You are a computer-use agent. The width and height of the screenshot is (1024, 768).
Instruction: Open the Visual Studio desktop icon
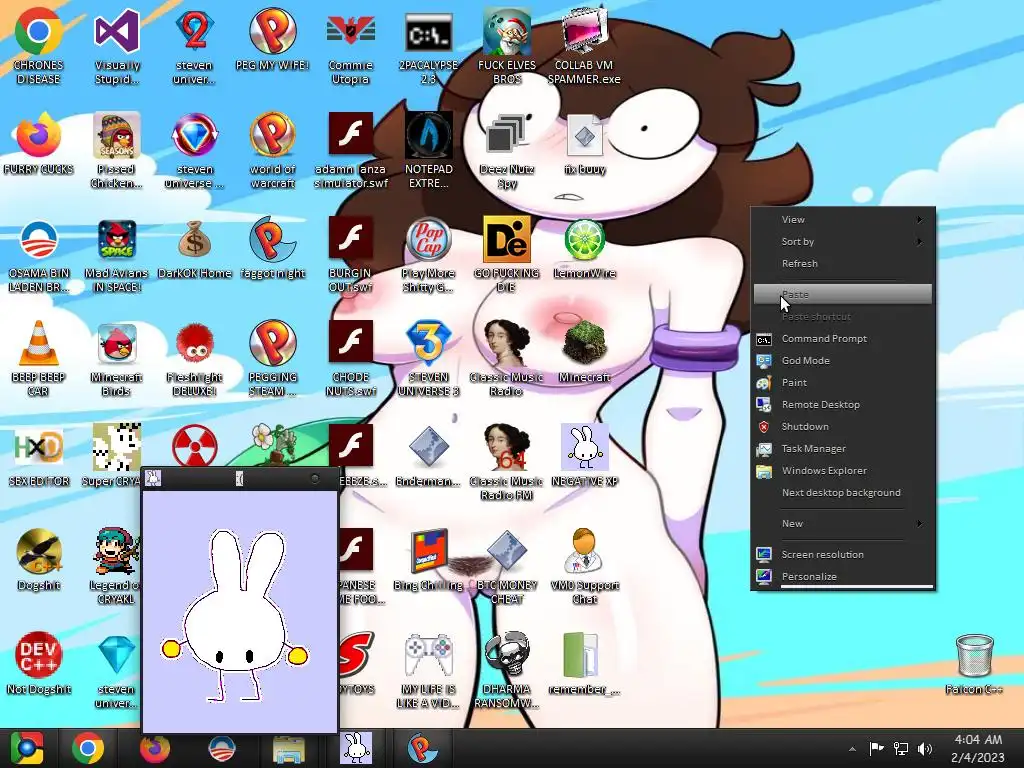[x=117, y=33]
